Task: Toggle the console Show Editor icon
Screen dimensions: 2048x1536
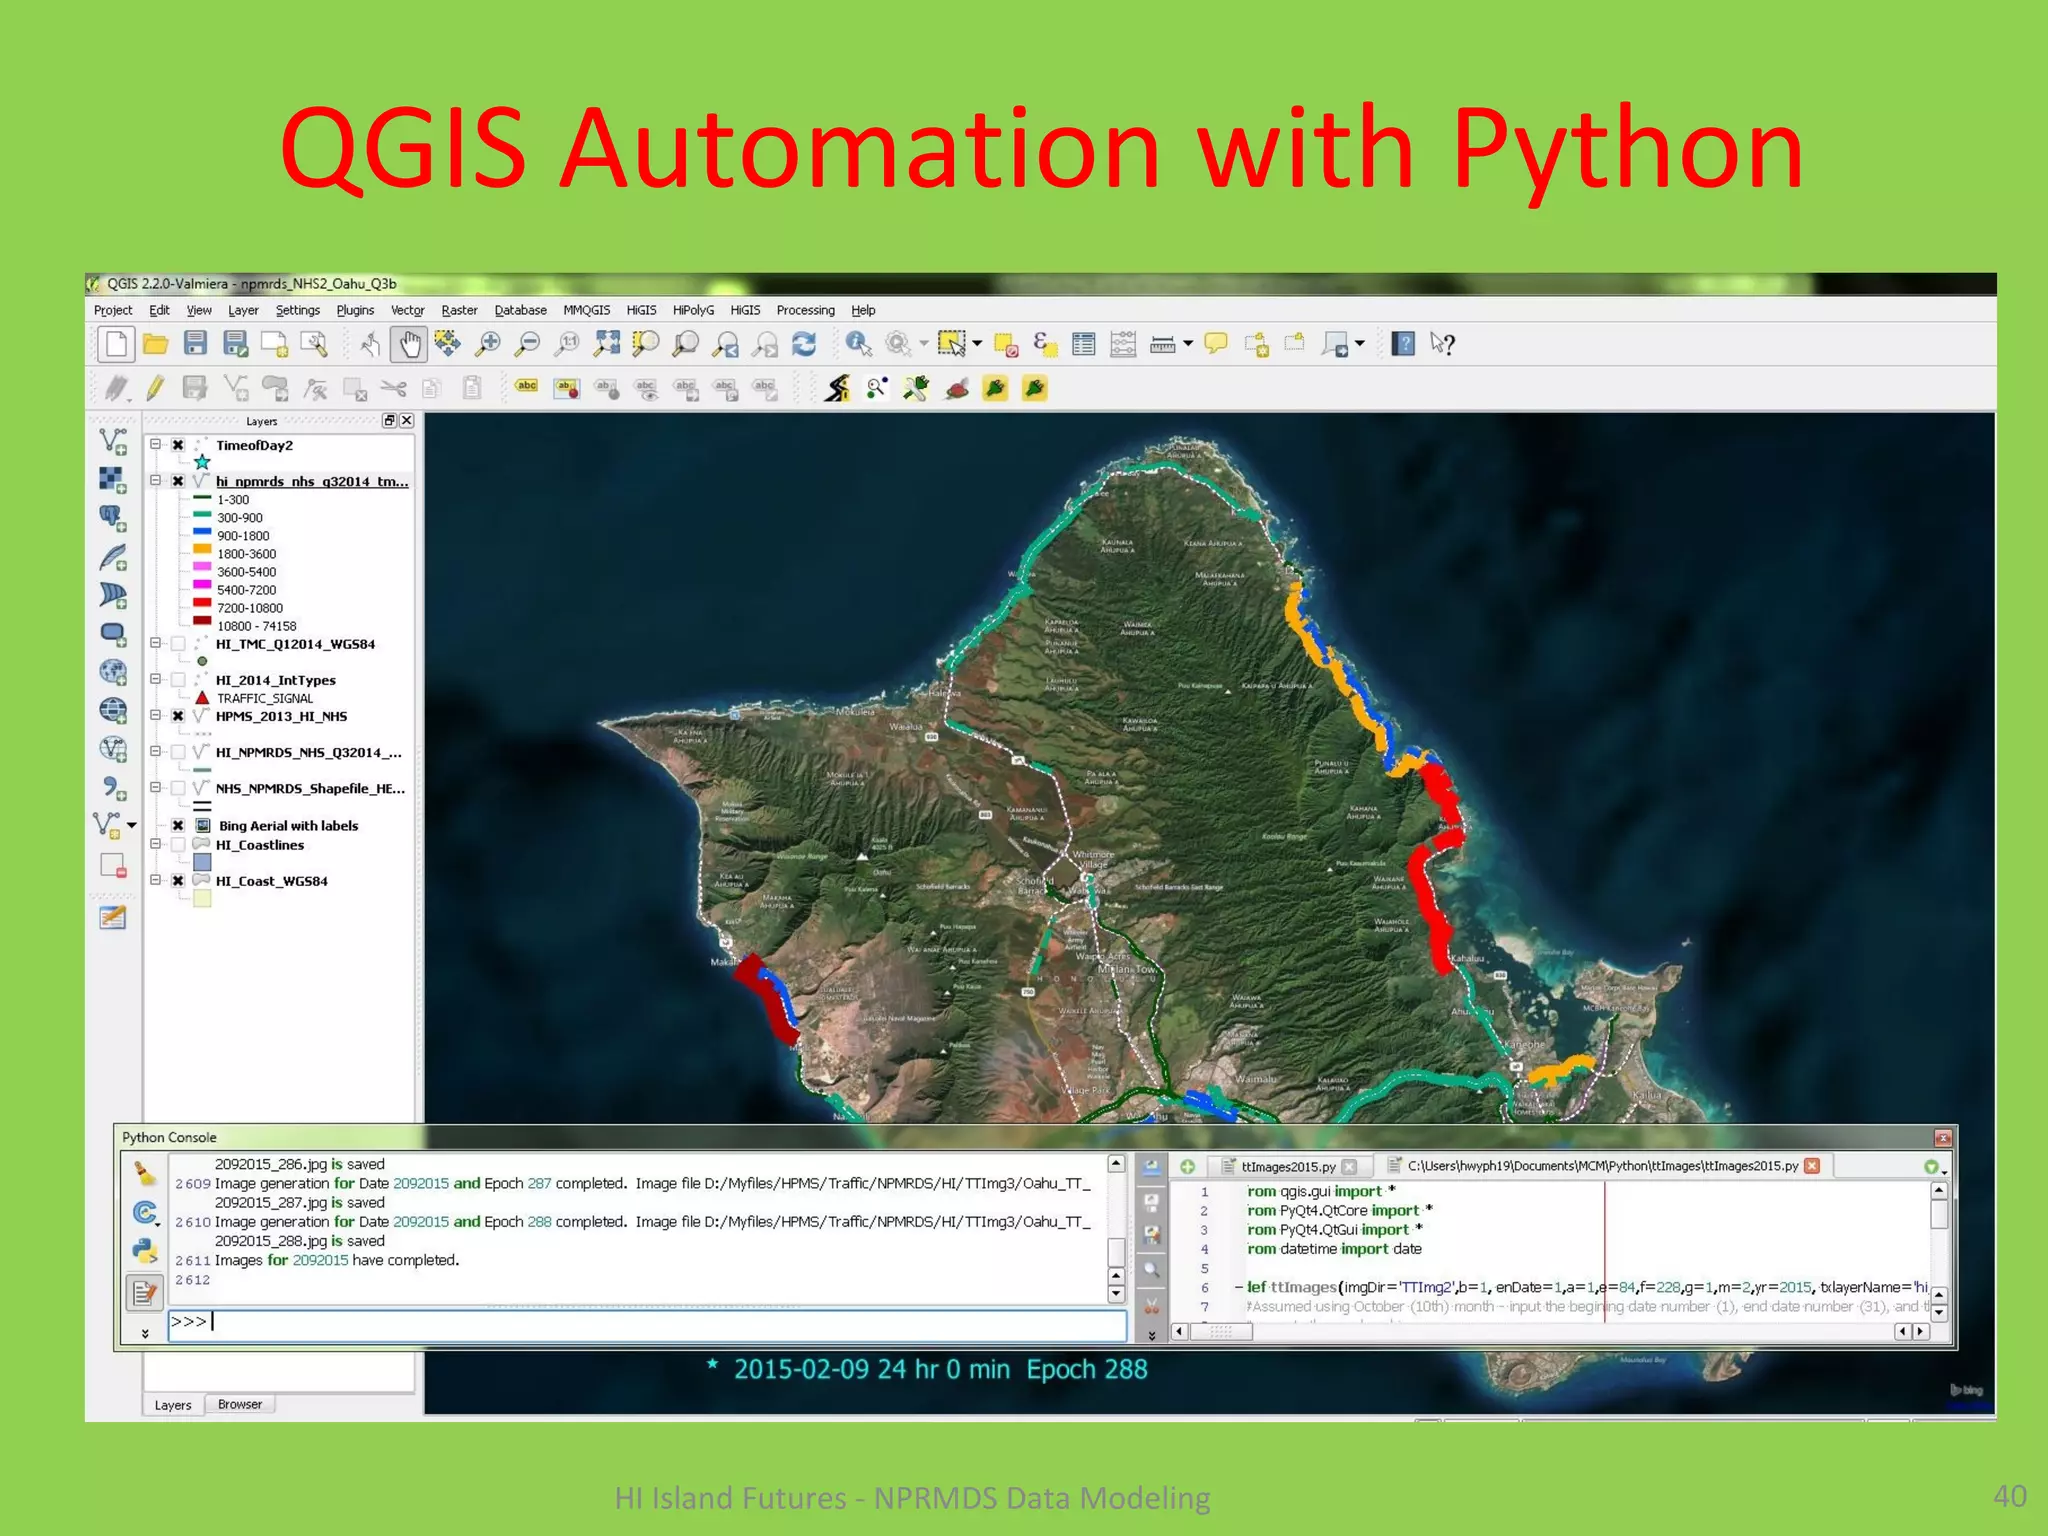Action: point(145,1293)
